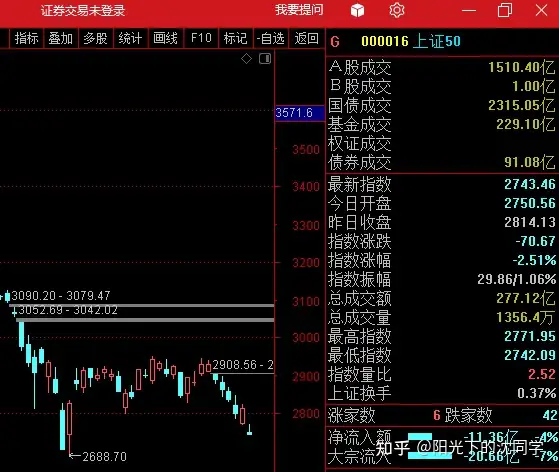Image resolution: width=559 pixels, height=472 pixels.
Task: Click the 3D cube icon in title bar
Action: (357, 10)
